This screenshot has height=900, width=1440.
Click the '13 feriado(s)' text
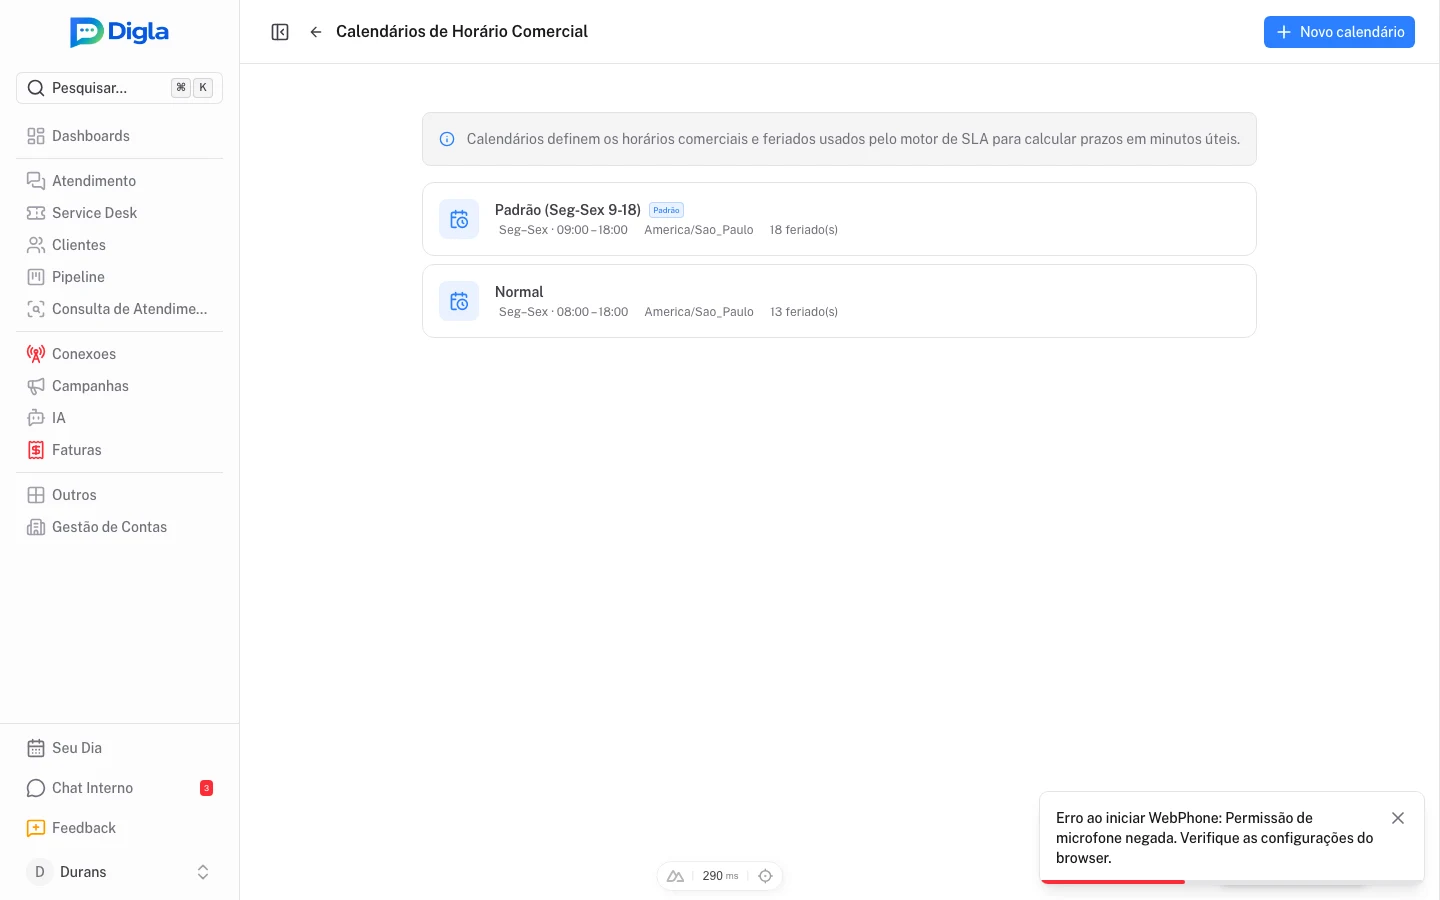click(804, 312)
